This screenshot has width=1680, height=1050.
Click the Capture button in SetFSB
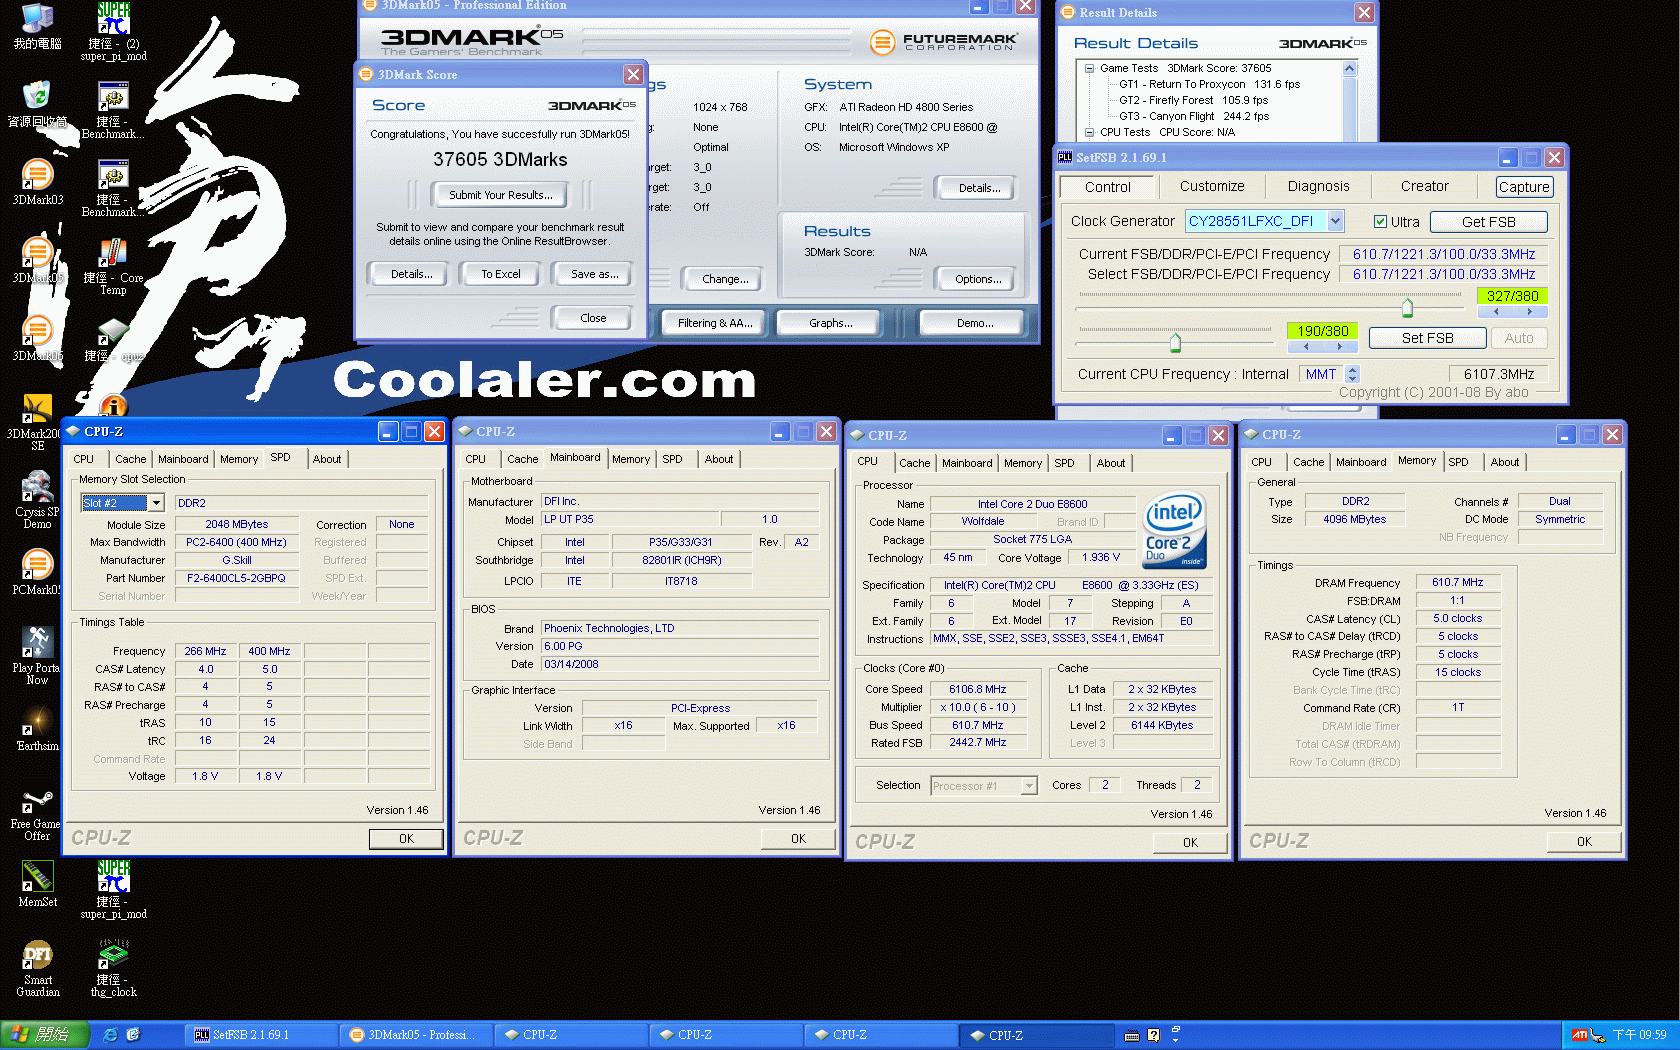pos(1524,187)
